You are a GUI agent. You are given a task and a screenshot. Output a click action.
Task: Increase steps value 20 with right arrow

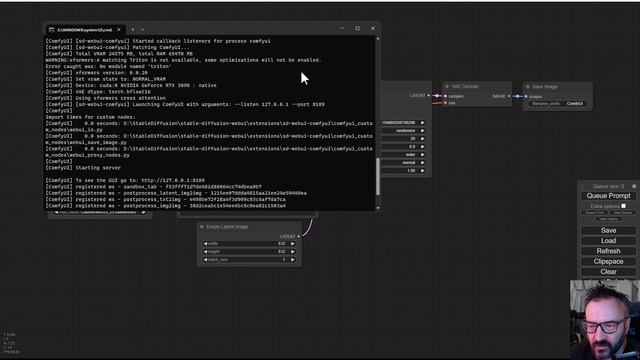[x=422, y=139]
